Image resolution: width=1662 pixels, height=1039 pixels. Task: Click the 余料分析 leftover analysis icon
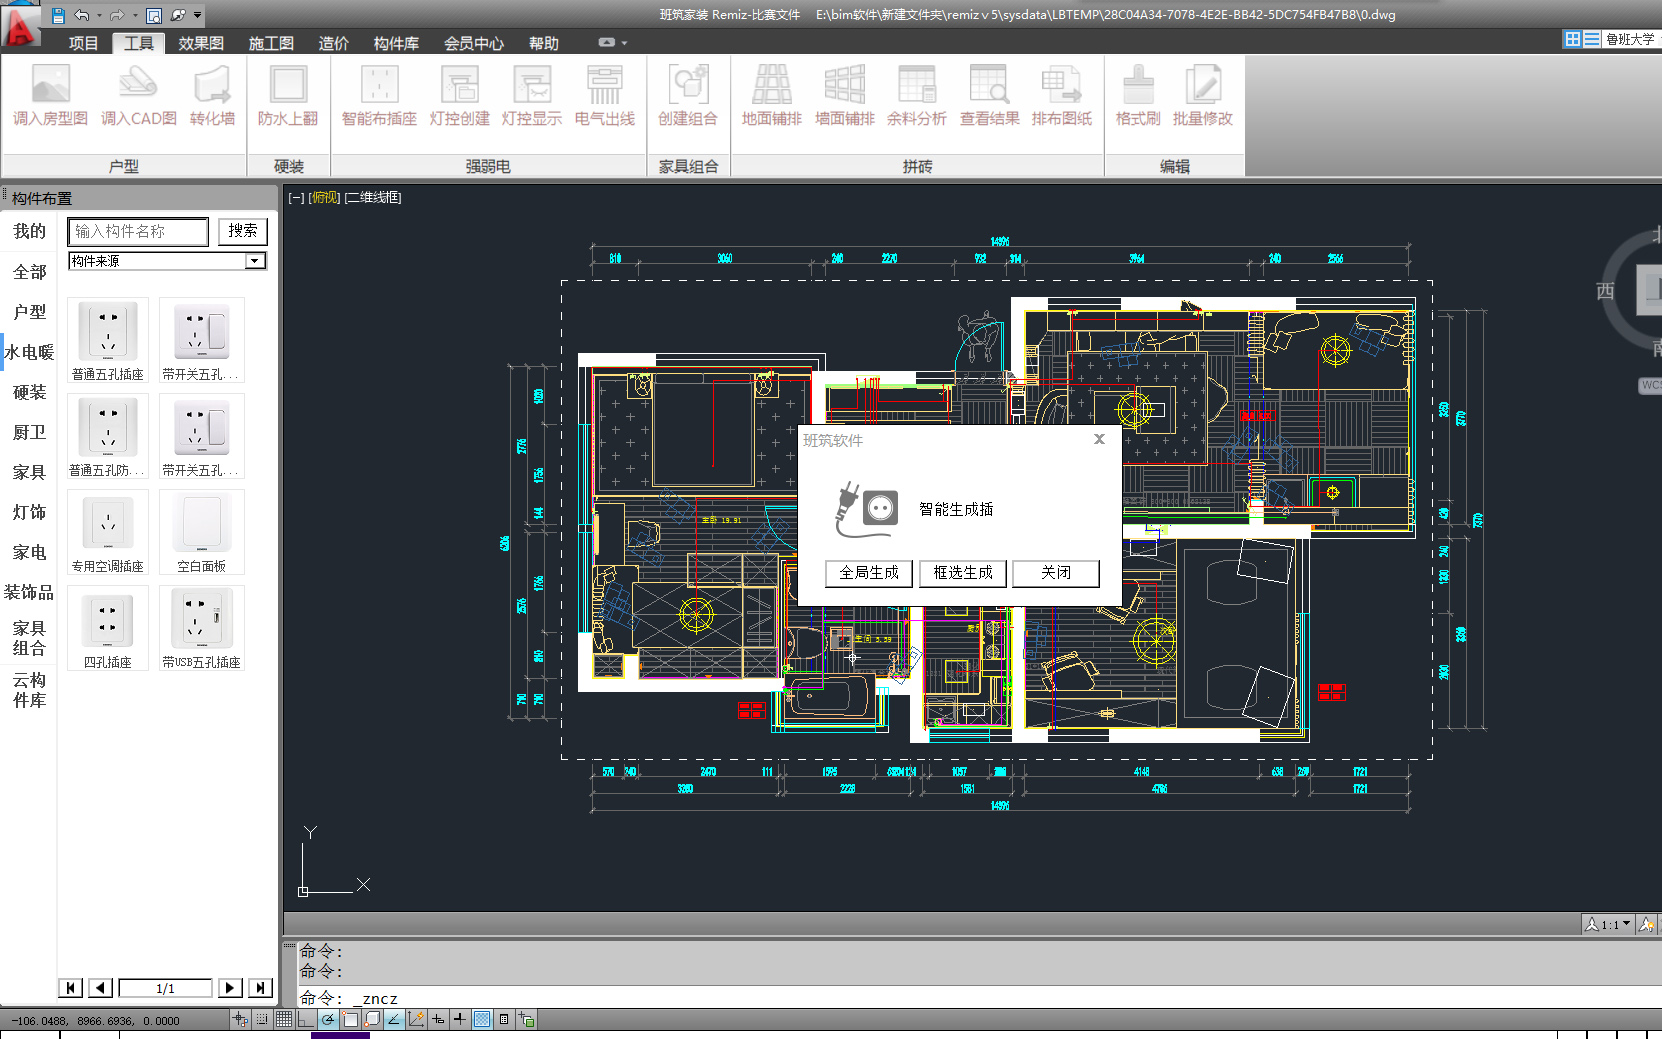pos(916,96)
